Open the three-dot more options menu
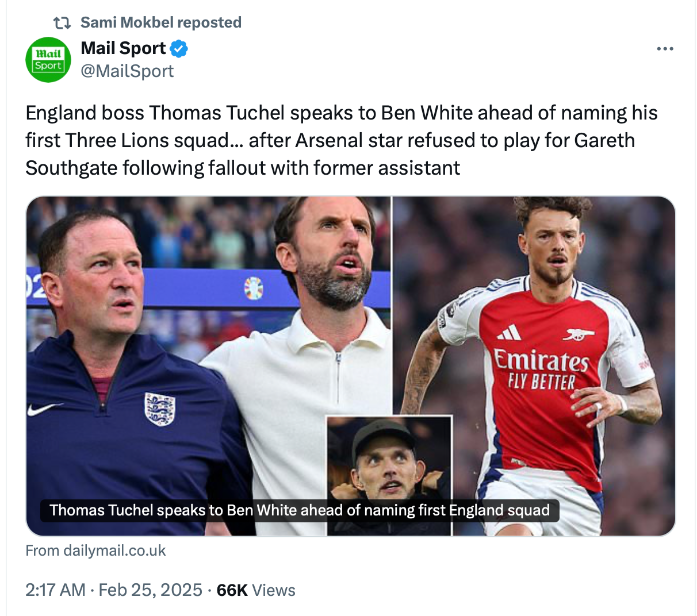This screenshot has width=697, height=616. [665, 49]
